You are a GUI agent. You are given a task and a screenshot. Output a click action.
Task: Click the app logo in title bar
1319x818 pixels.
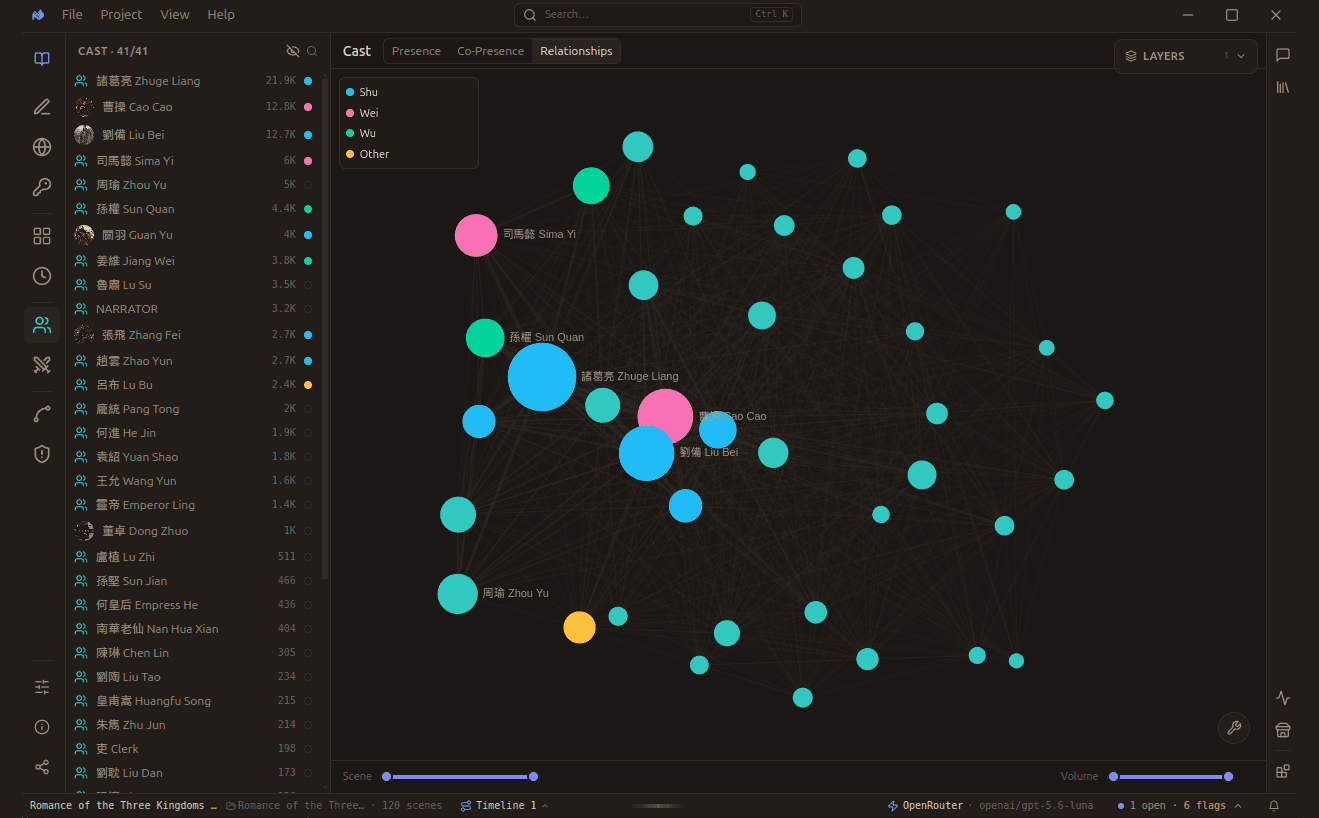click(x=38, y=15)
